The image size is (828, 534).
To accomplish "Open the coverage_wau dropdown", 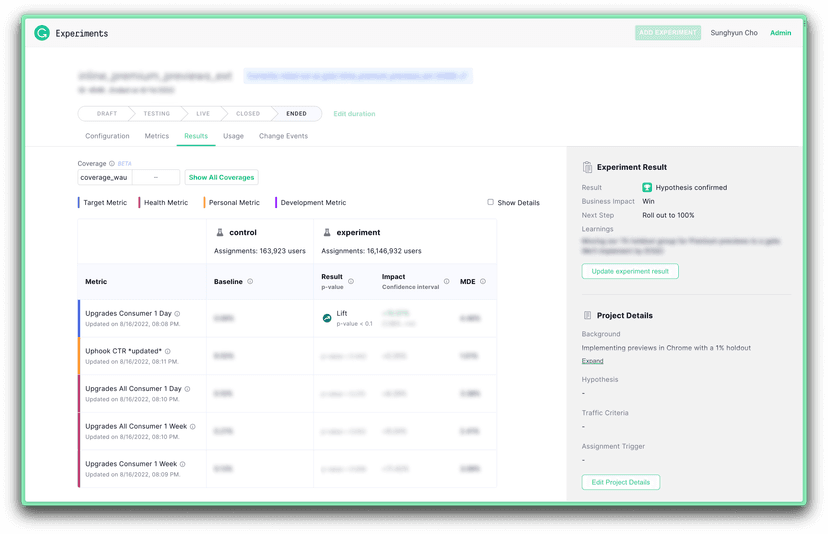I will (105, 177).
